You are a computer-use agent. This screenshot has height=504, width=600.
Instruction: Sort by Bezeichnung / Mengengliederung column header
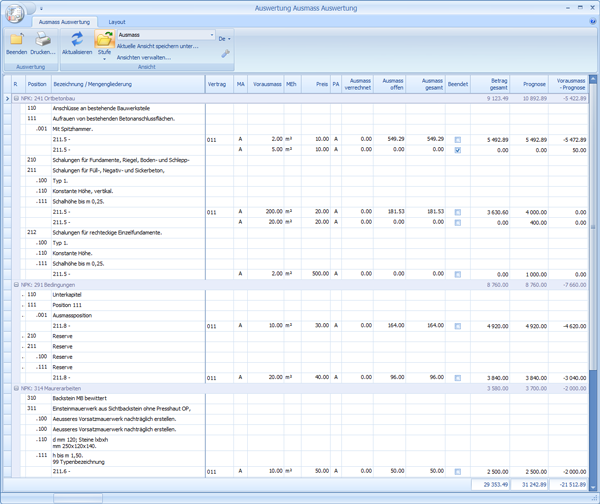[128, 84]
